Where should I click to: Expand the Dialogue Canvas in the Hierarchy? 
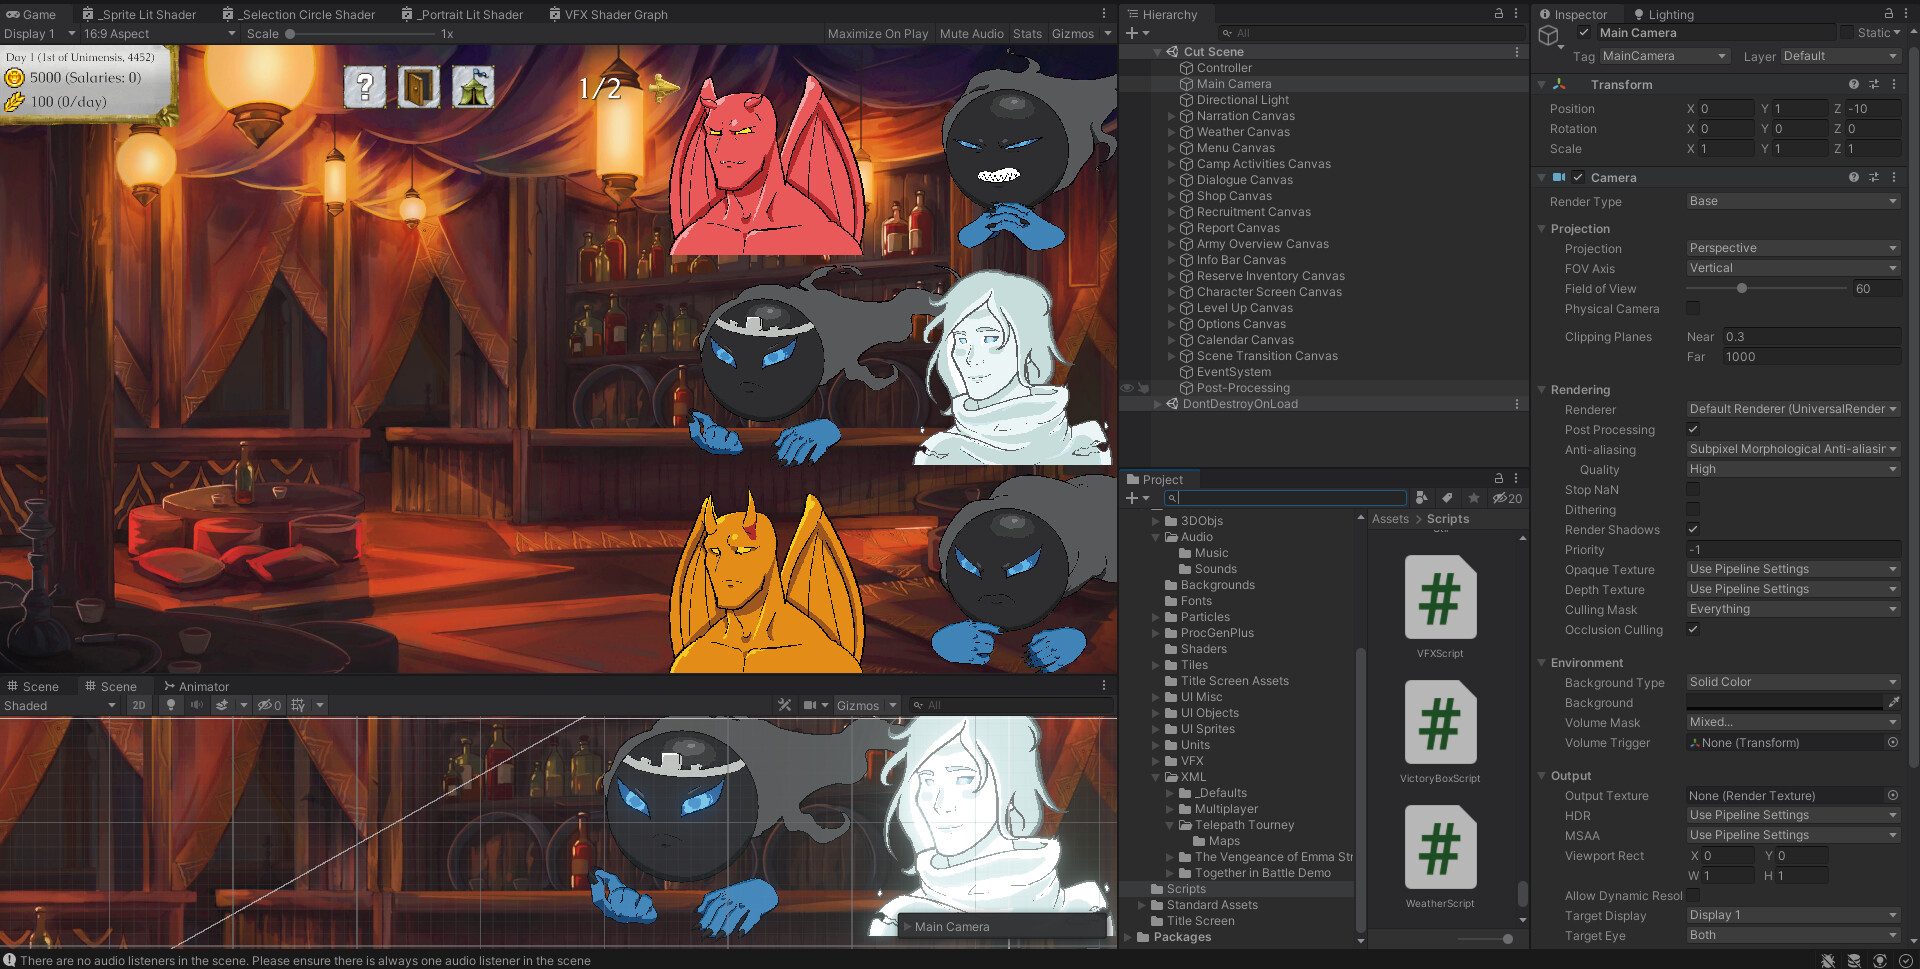click(1172, 180)
